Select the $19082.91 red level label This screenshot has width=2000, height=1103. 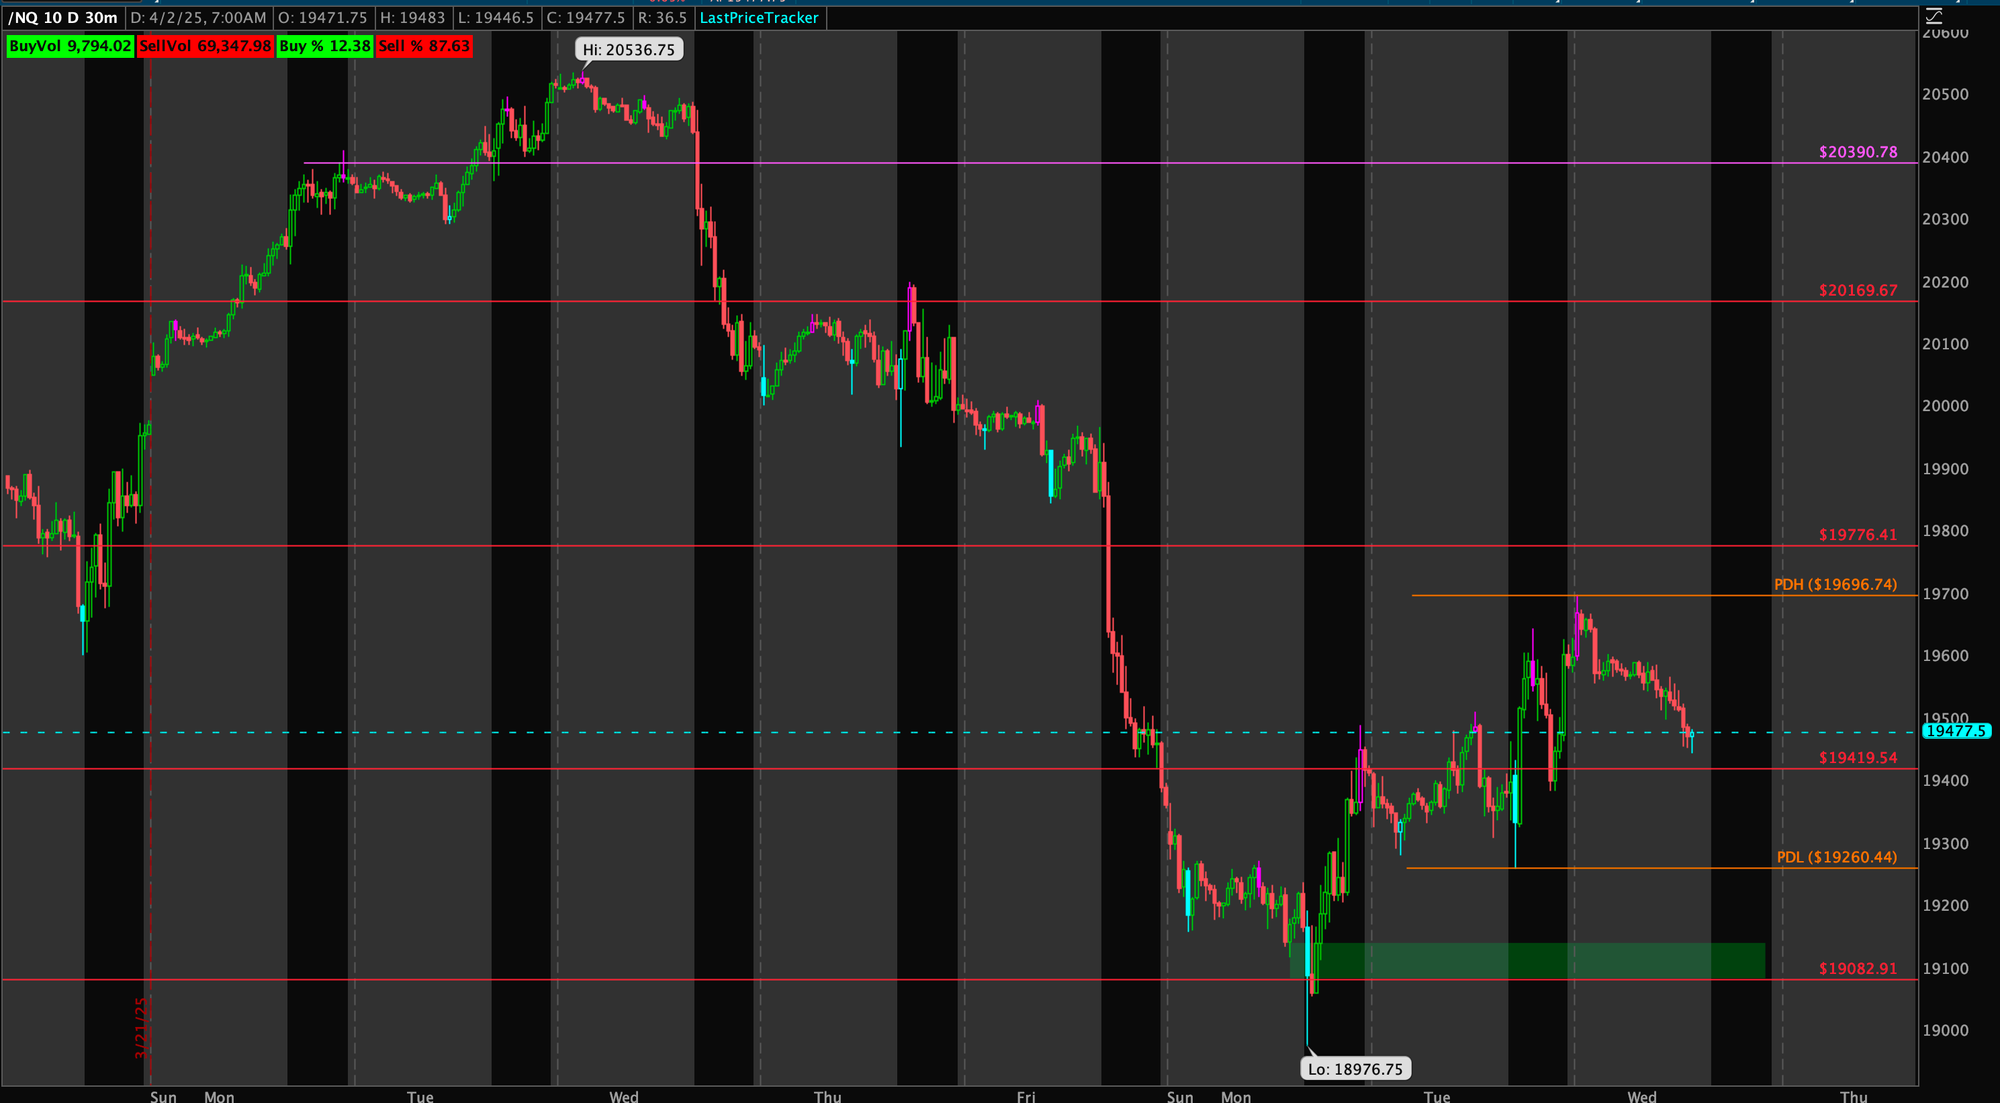click(x=1857, y=969)
